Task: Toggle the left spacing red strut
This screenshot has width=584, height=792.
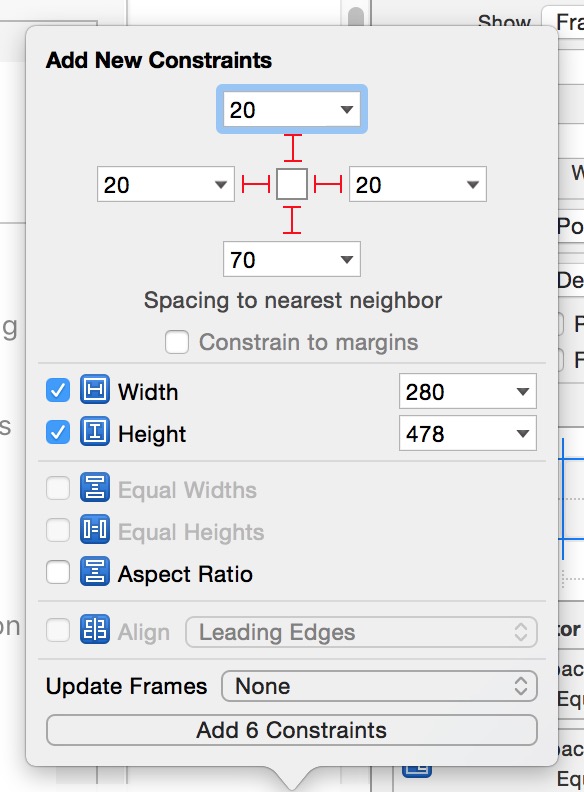Action: 256,184
